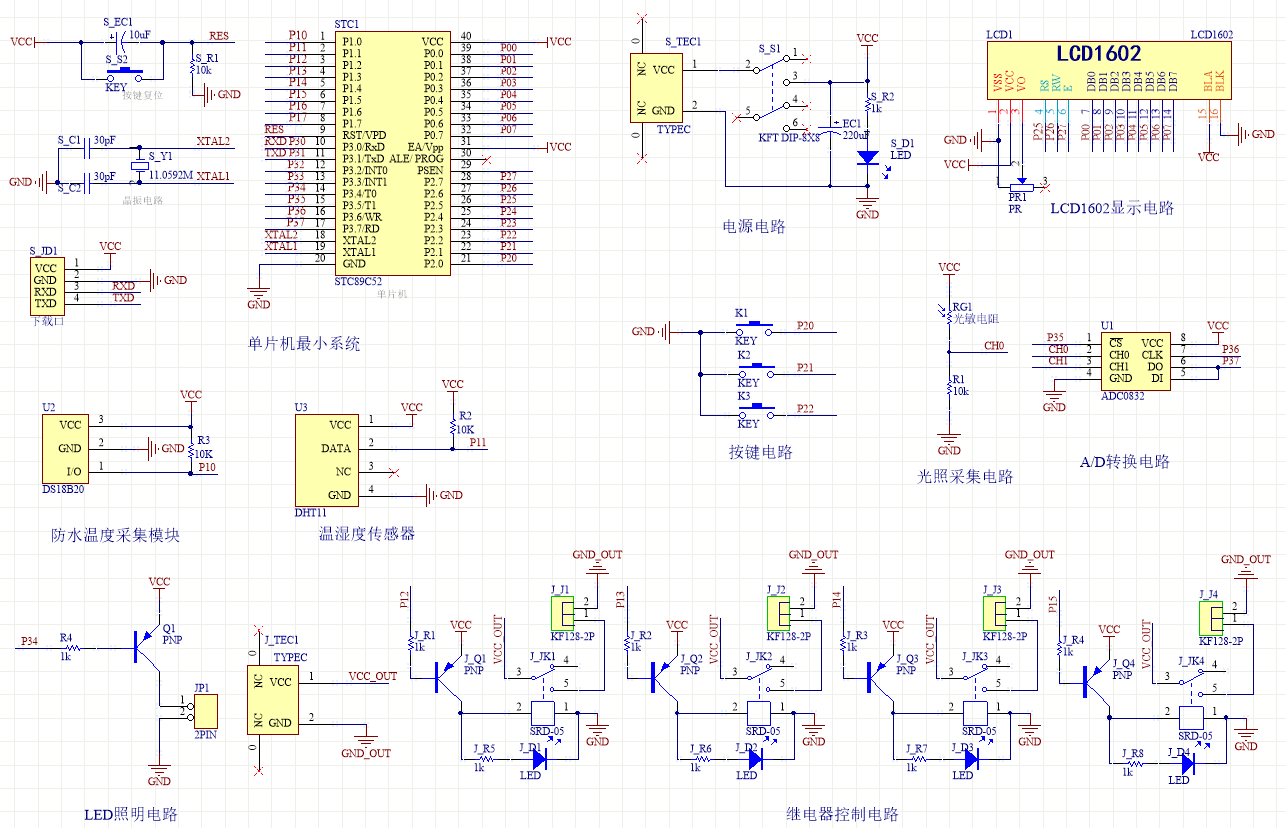The height and width of the screenshot is (828, 1286).
Task: Click the S_D1 power LED symbol
Action: tap(868, 158)
